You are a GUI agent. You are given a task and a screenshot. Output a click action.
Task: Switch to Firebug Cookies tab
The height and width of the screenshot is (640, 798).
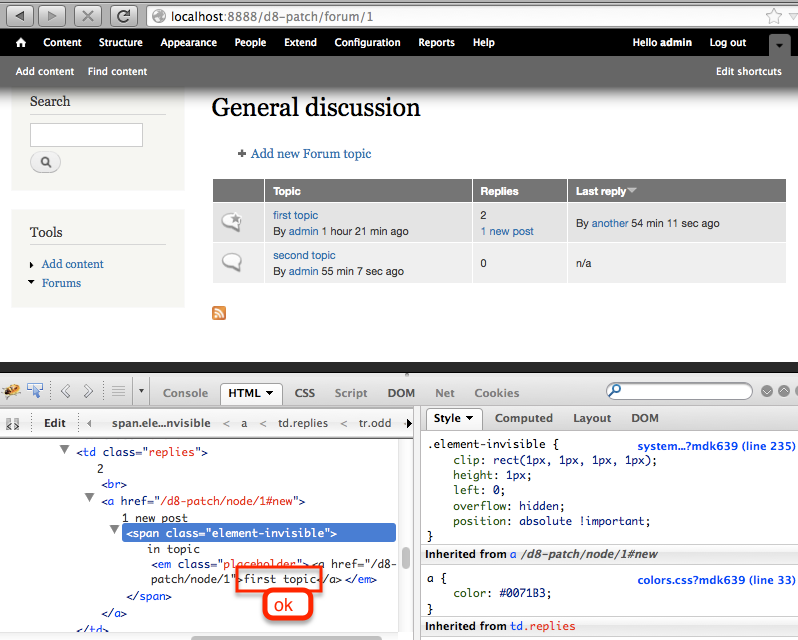(x=497, y=393)
